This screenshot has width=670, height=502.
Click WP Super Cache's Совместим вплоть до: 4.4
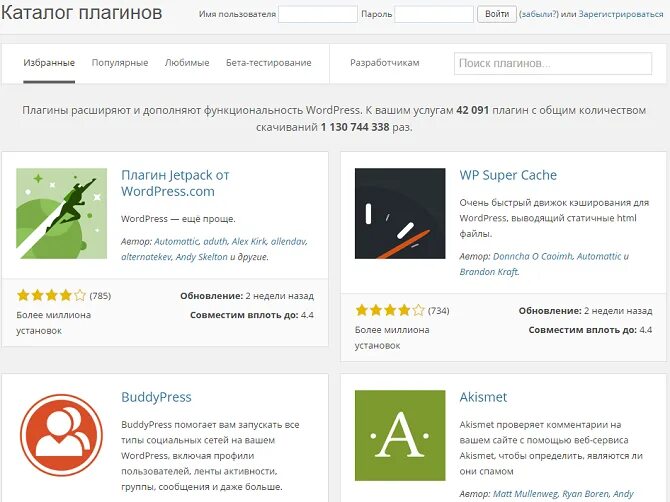point(590,330)
